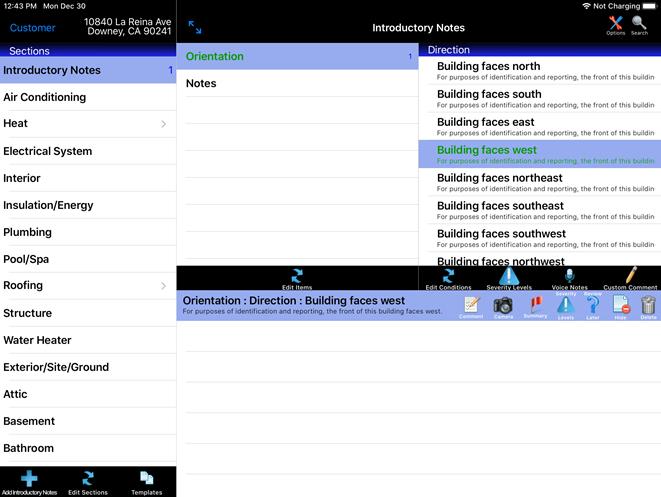Delete the comment with trash icon
The height and width of the screenshot is (497, 661).
(x=648, y=306)
